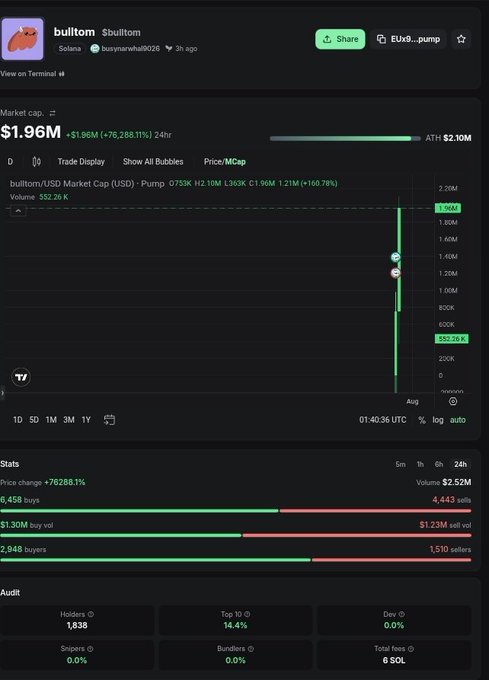
Task: Select the 1D time range
Action: point(17,420)
